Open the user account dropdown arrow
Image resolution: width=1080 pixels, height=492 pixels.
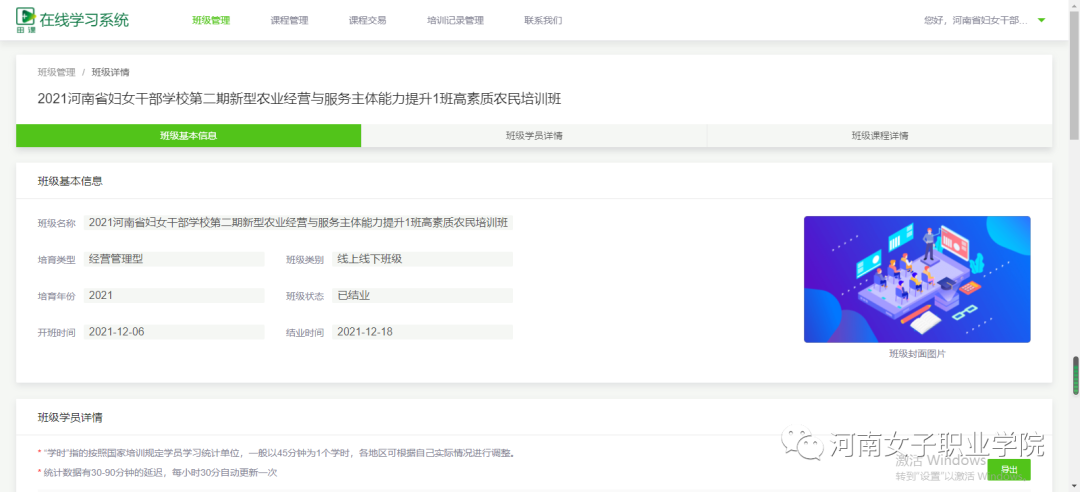1041,20
